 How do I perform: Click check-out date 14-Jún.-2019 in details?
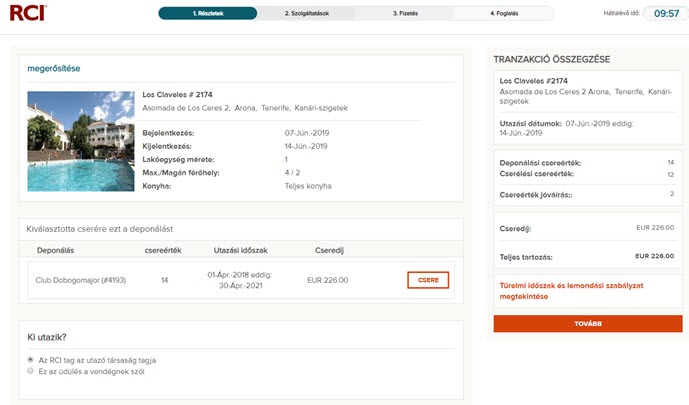(x=306, y=146)
